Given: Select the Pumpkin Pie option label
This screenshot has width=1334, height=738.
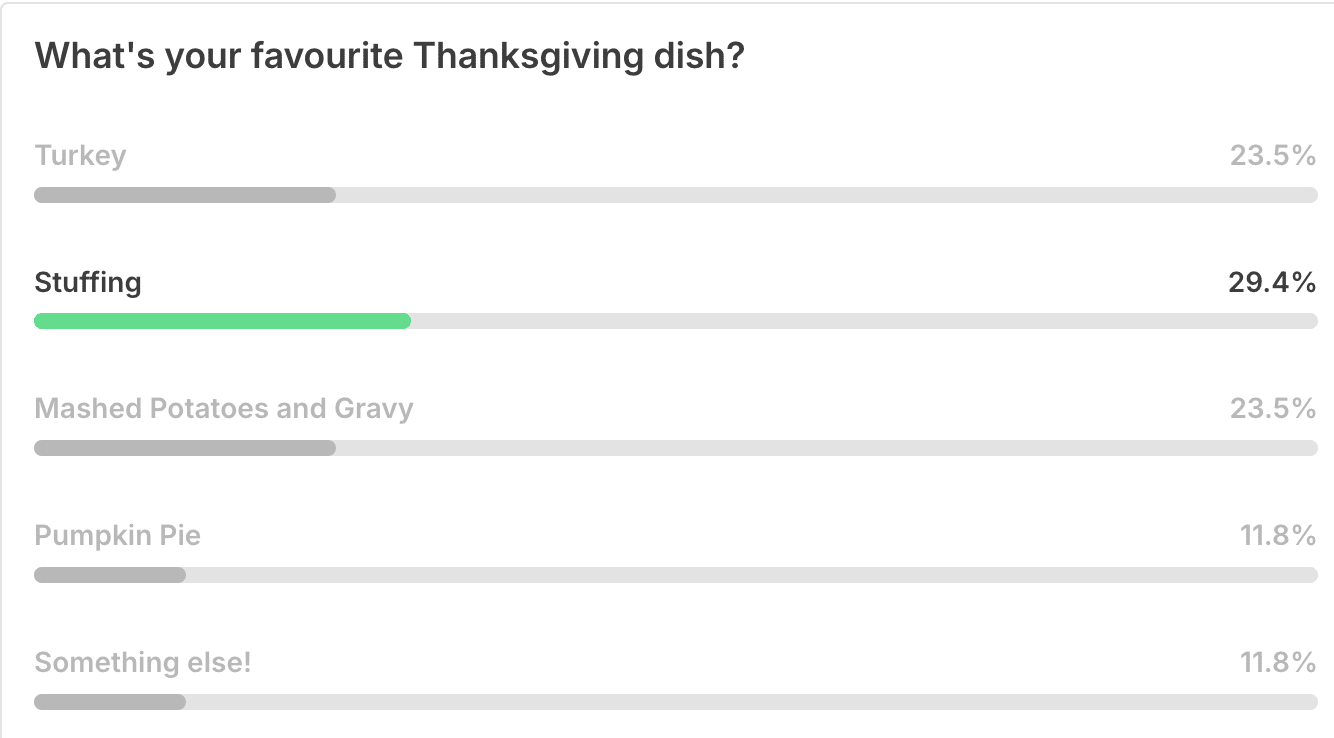Looking at the screenshot, I should [118, 536].
